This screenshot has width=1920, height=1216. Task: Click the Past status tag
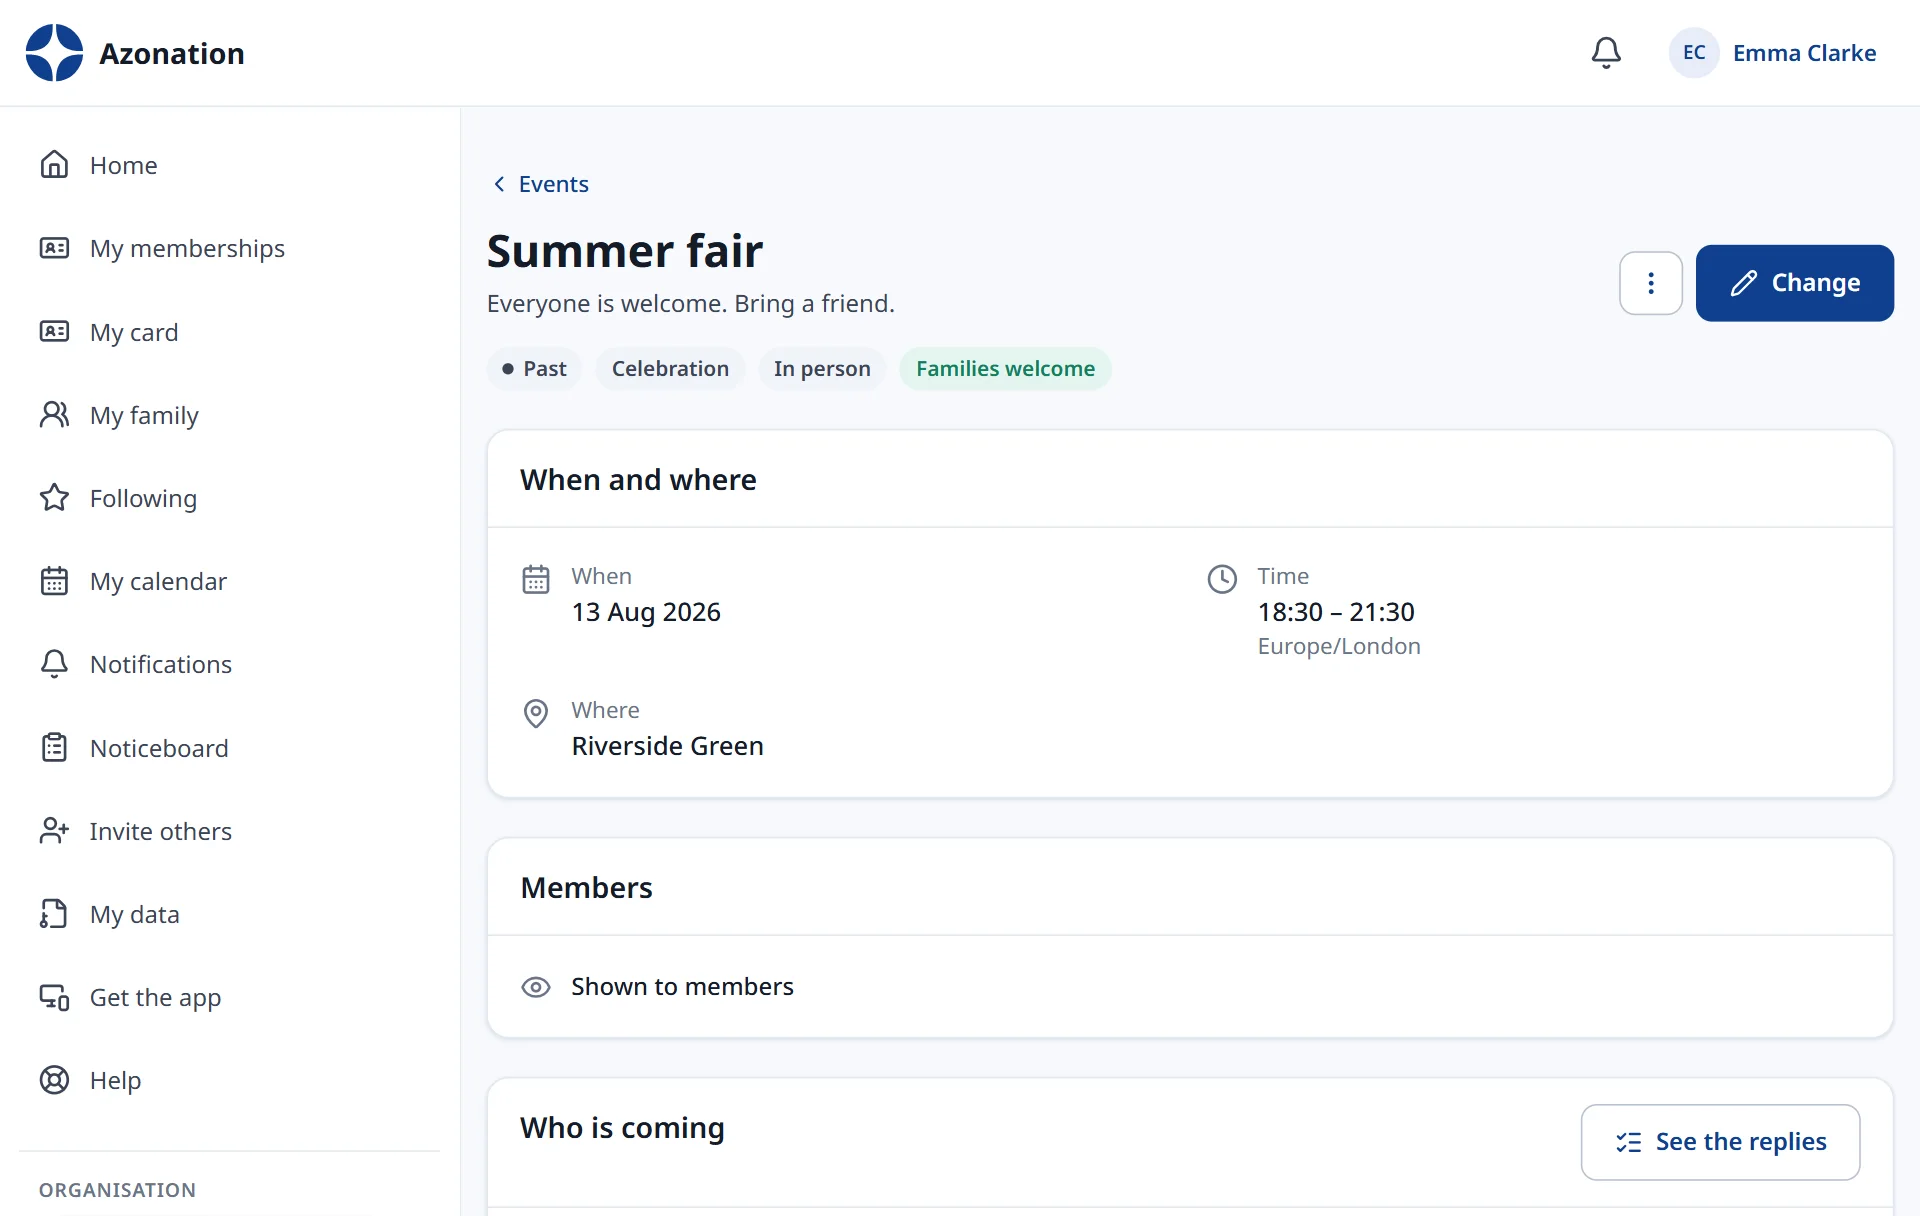(x=534, y=369)
